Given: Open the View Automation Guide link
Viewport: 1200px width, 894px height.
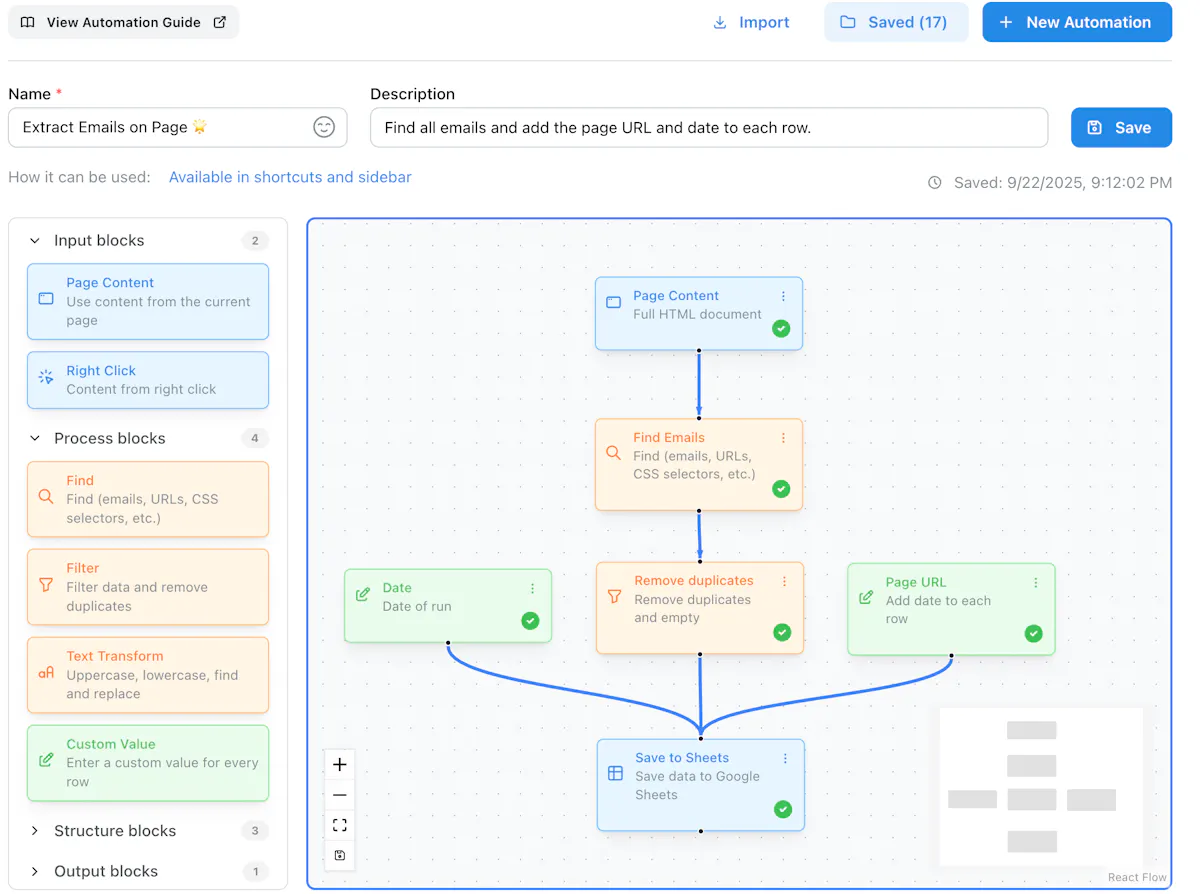Looking at the screenshot, I should point(123,22).
